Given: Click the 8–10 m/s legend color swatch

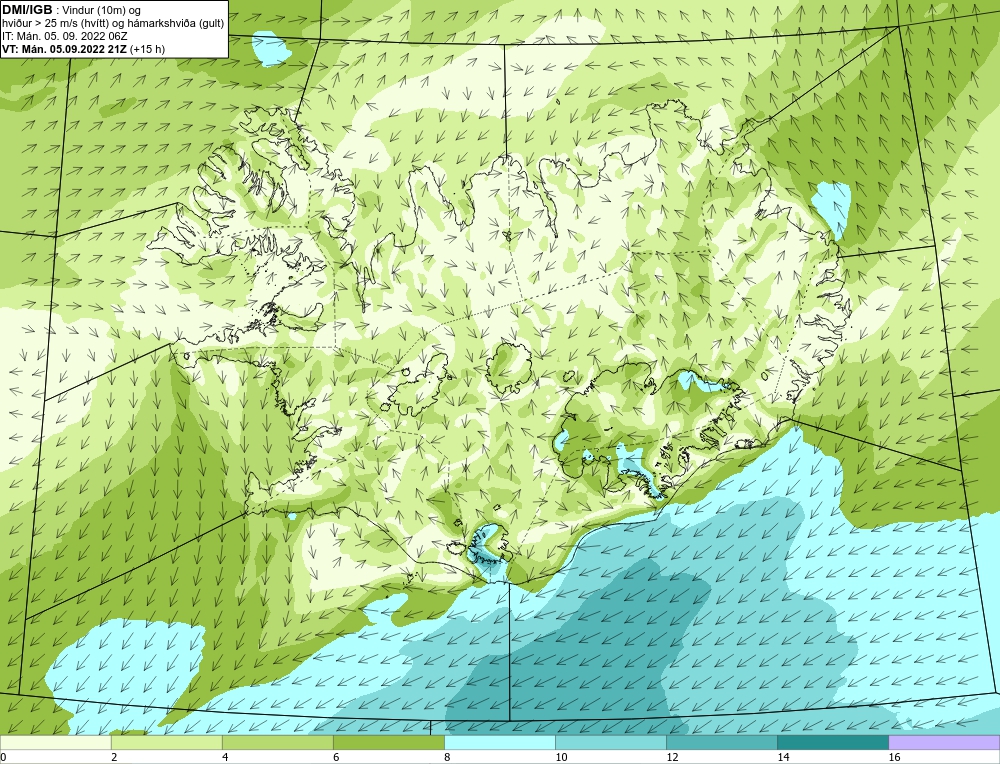Looking at the screenshot, I should click(x=499, y=742).
